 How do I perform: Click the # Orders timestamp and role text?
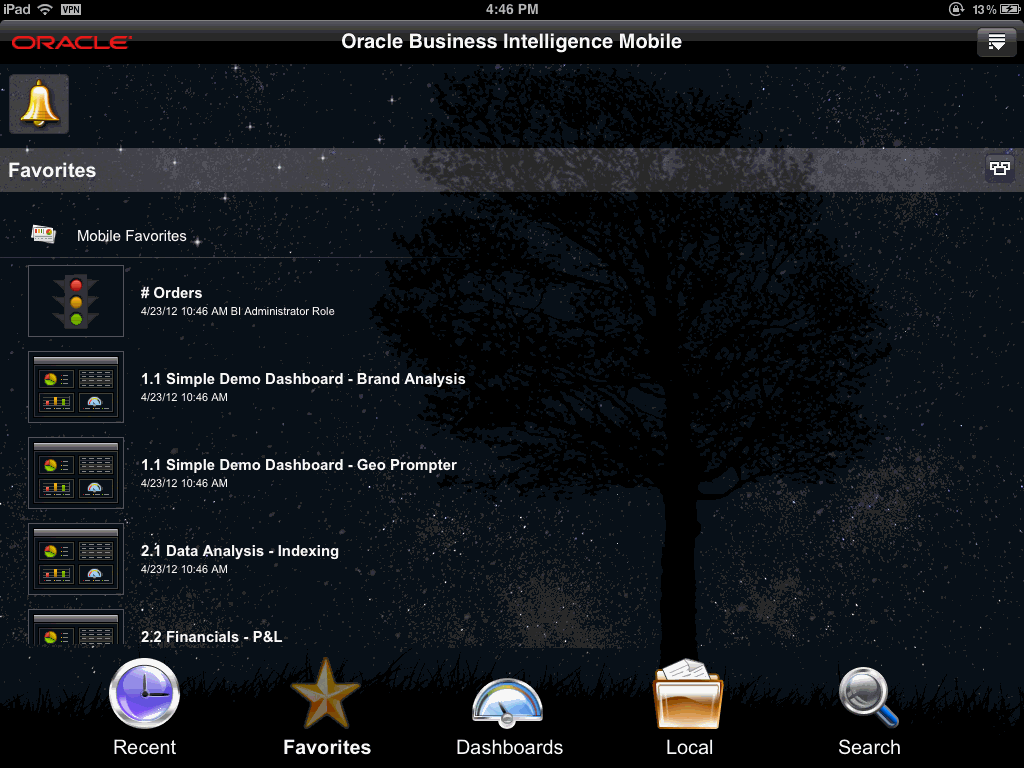coord(237,312)
